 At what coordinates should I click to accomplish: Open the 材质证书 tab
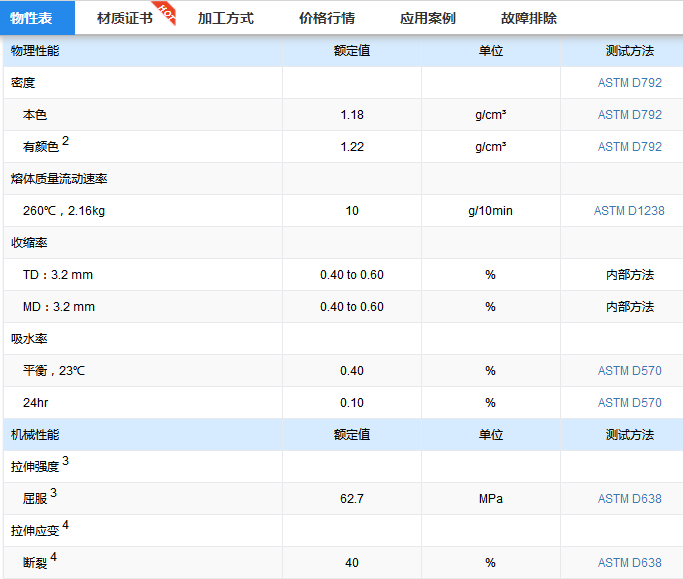coord(124,18)
